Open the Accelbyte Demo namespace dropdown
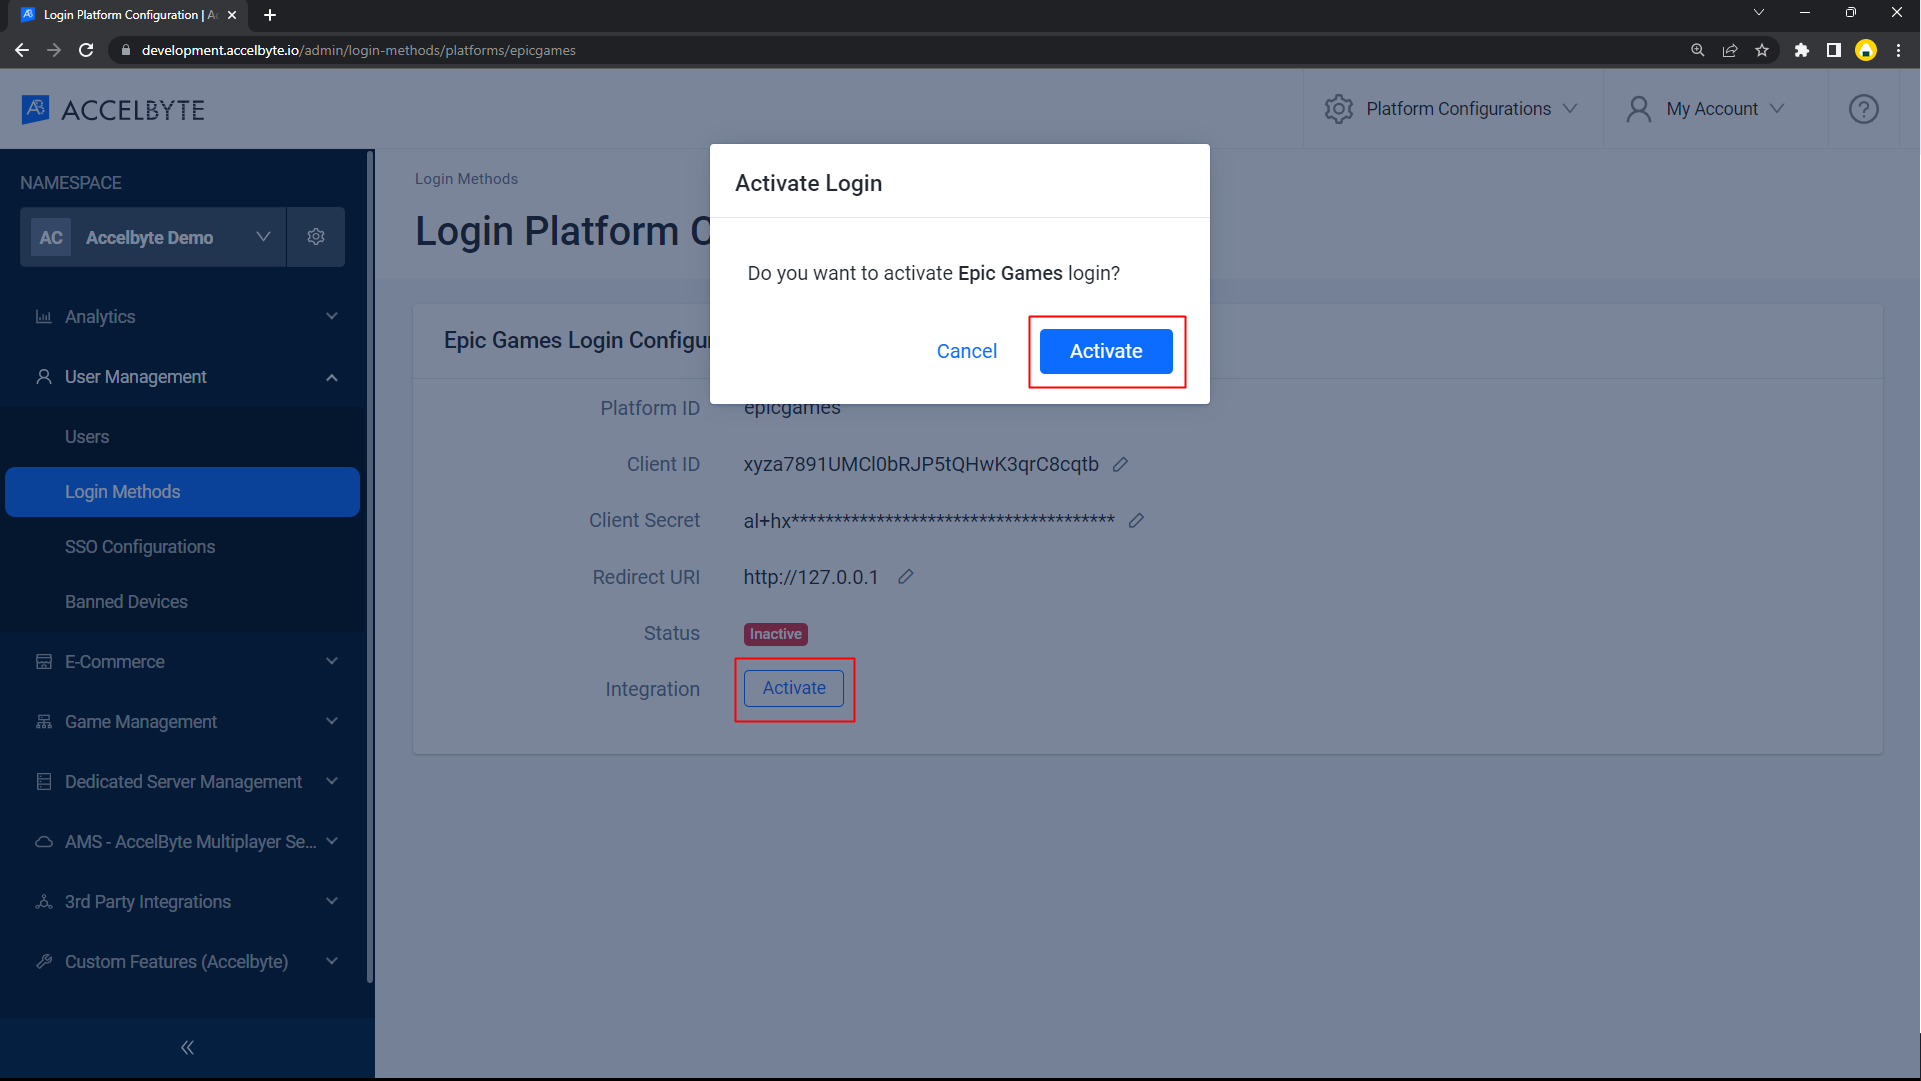The image size is (1921, 1081). point(153,237)
